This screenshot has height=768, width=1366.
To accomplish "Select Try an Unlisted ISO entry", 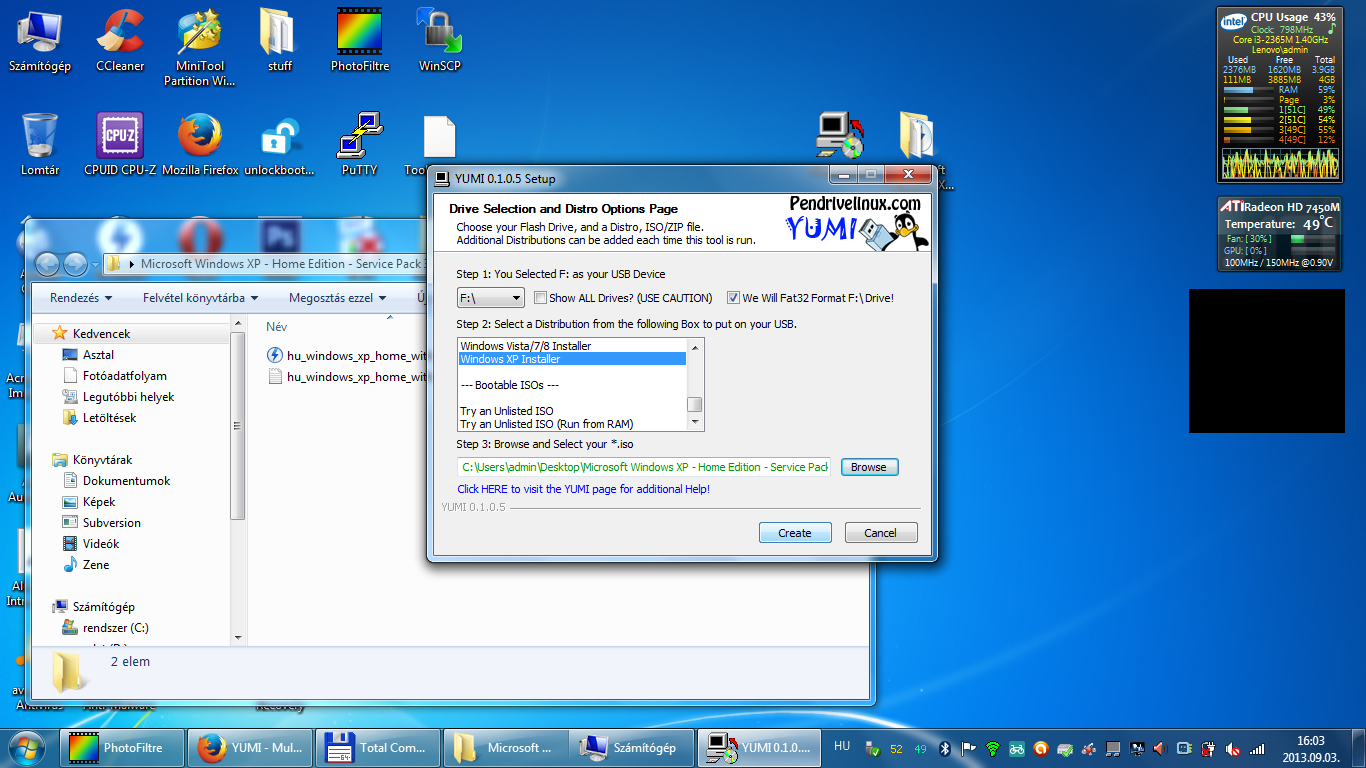I will [507, 411].
